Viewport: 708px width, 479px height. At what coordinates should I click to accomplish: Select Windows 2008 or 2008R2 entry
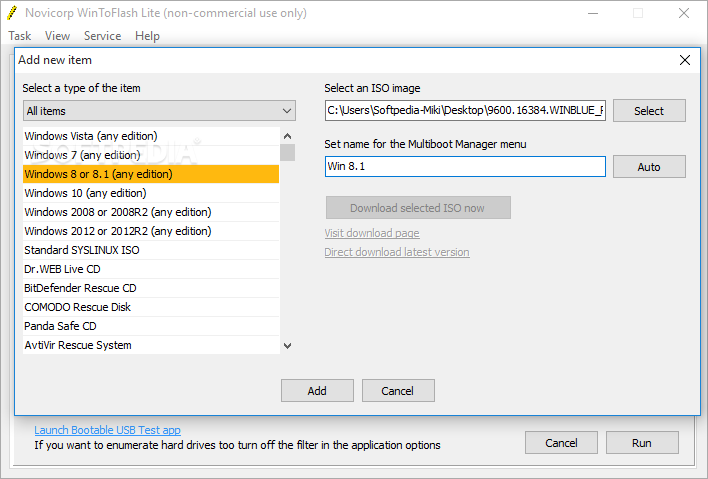[151, 212]
